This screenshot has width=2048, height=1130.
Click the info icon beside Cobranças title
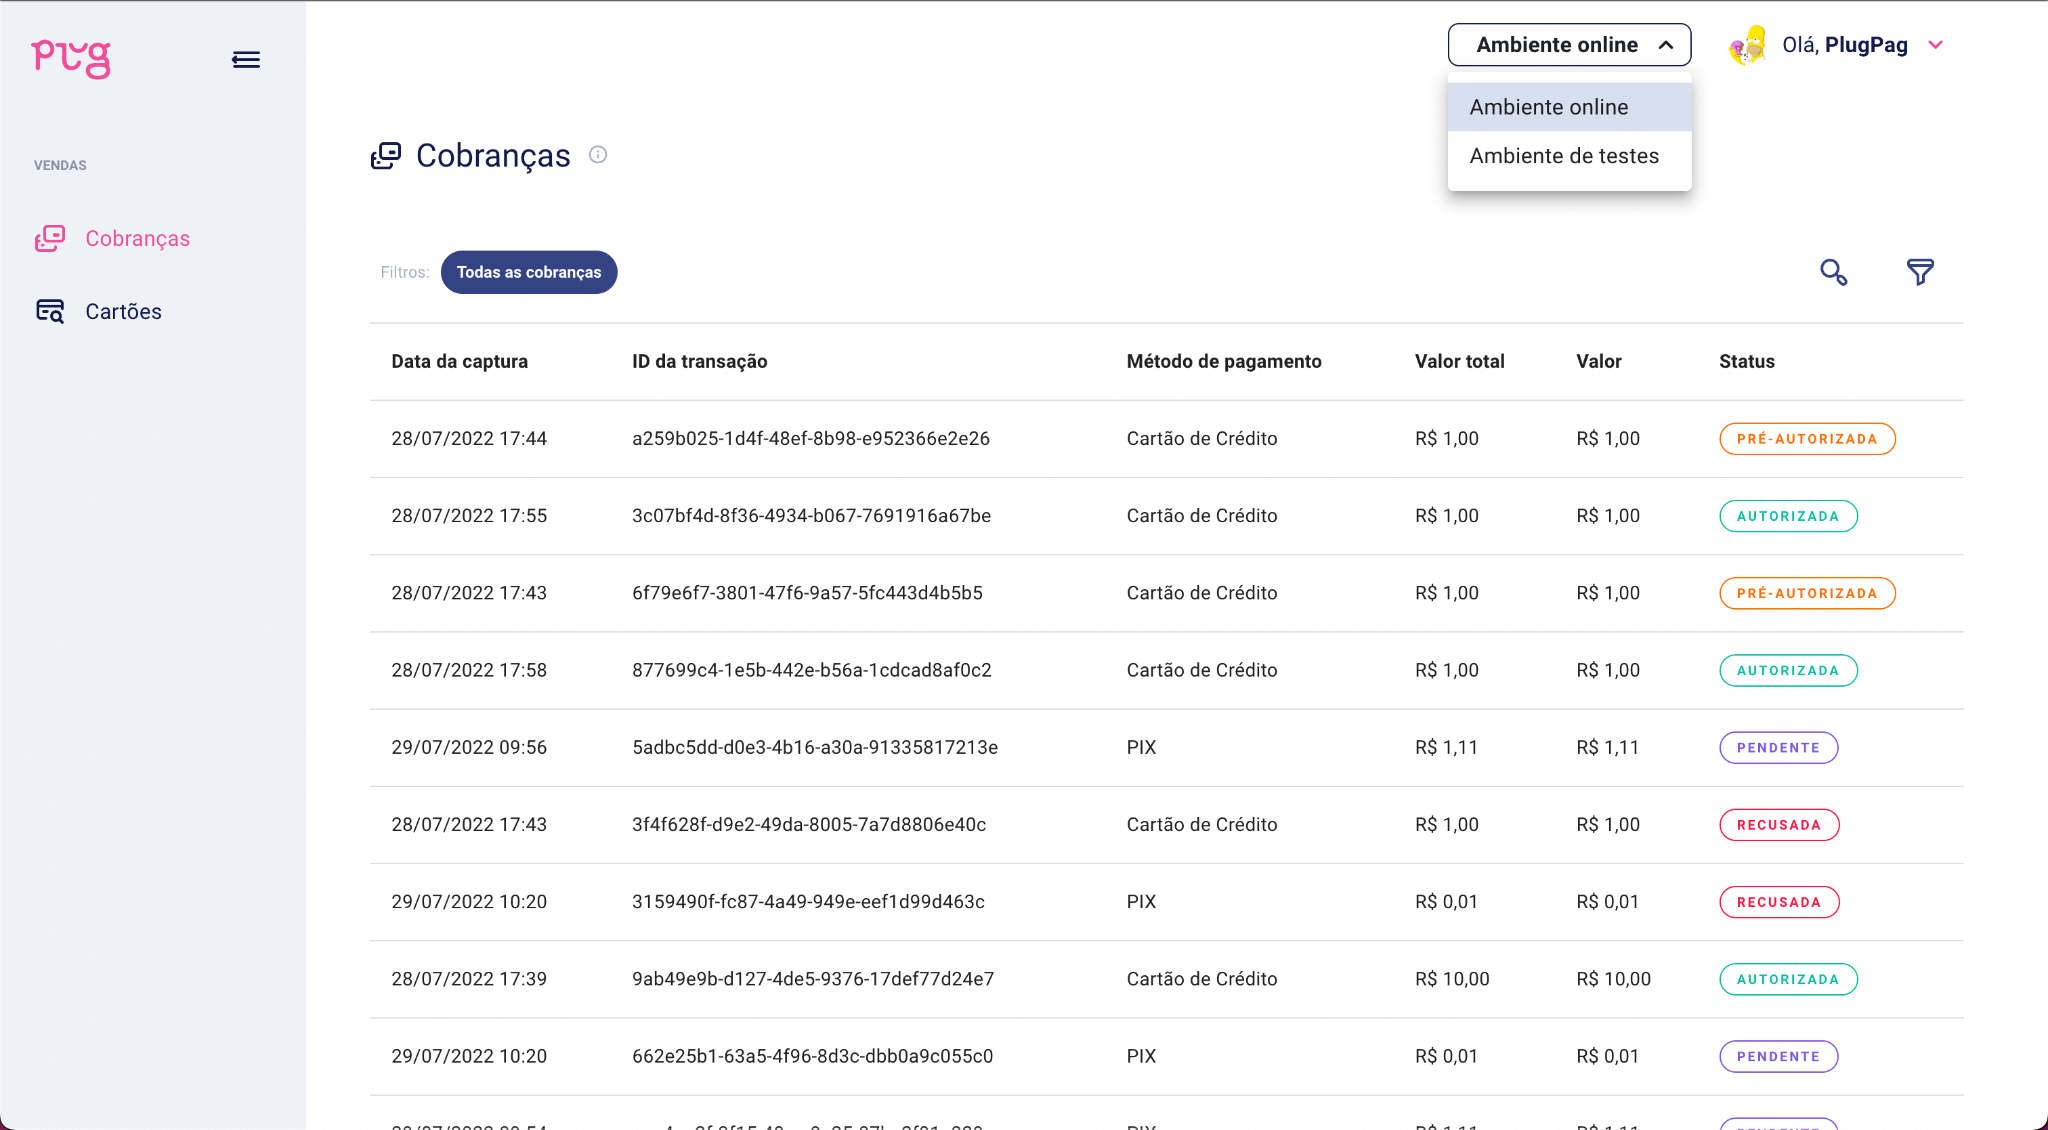(598, 155)
